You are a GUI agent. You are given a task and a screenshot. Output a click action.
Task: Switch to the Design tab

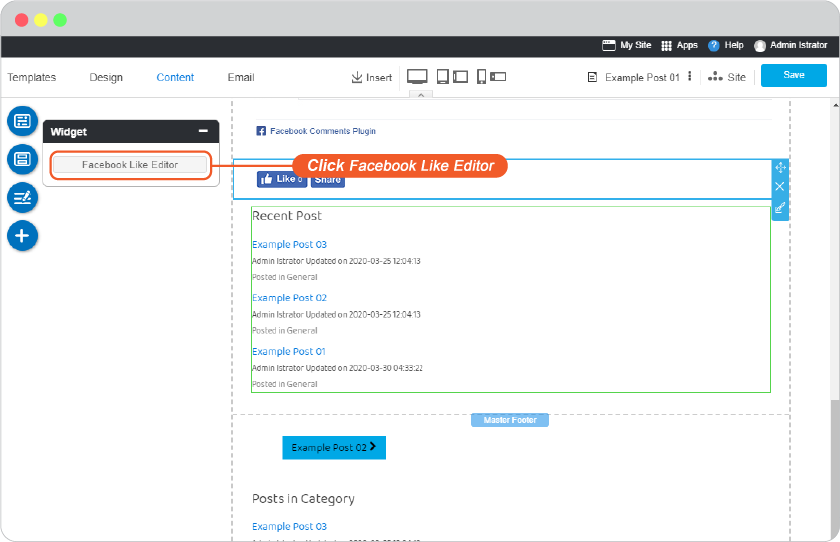[106, 77]
